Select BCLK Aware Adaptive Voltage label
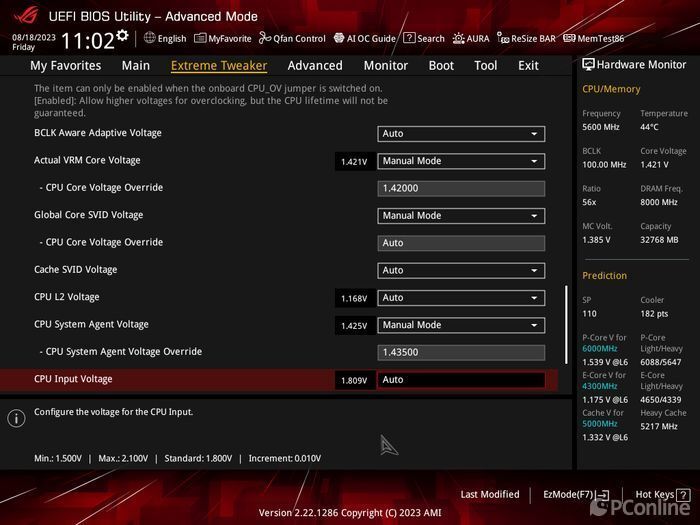This screenshot has width=700, height=525. pyautogui.click(x=98, y=133)
